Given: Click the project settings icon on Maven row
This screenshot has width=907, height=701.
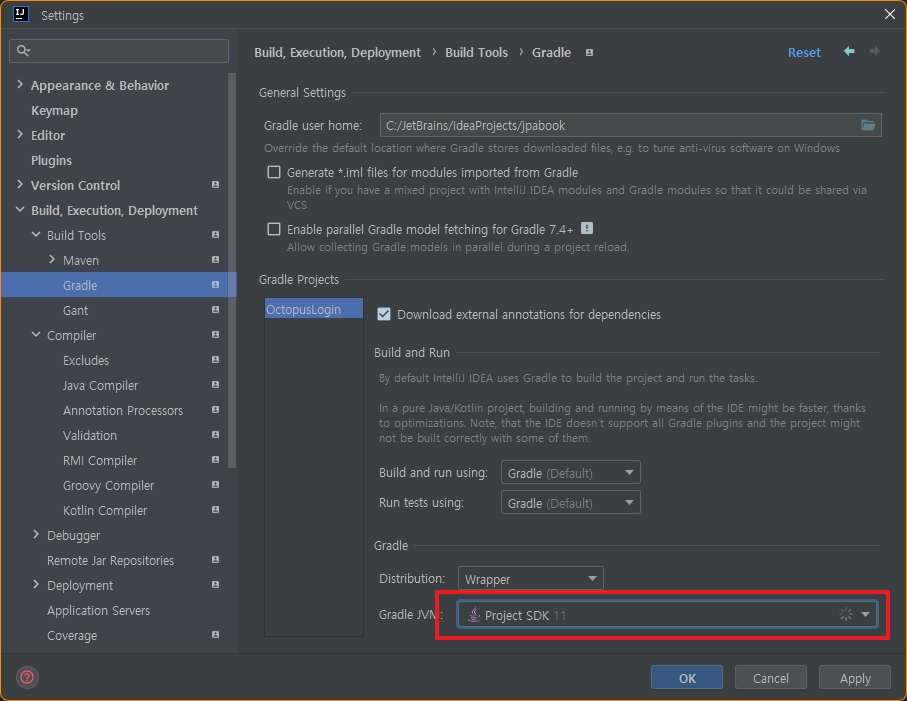Looking at the screenshot, I should (215, 260).
